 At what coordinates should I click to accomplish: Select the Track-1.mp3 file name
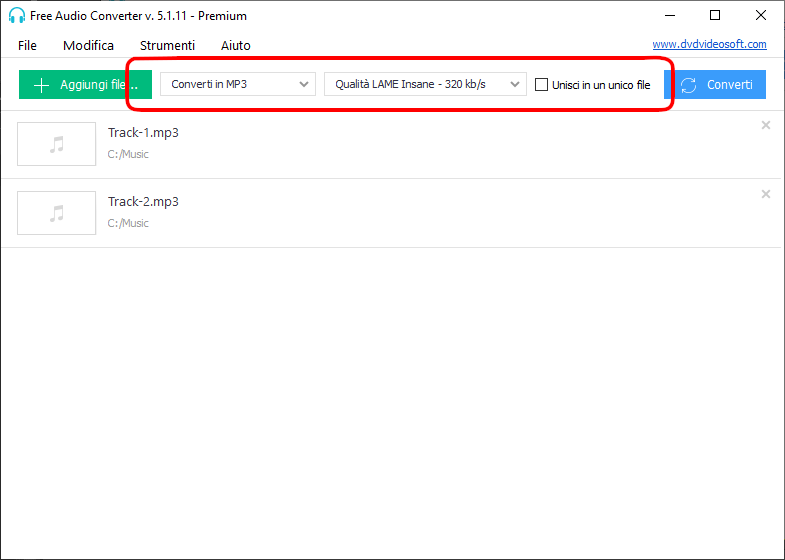[x=143, y=133]
